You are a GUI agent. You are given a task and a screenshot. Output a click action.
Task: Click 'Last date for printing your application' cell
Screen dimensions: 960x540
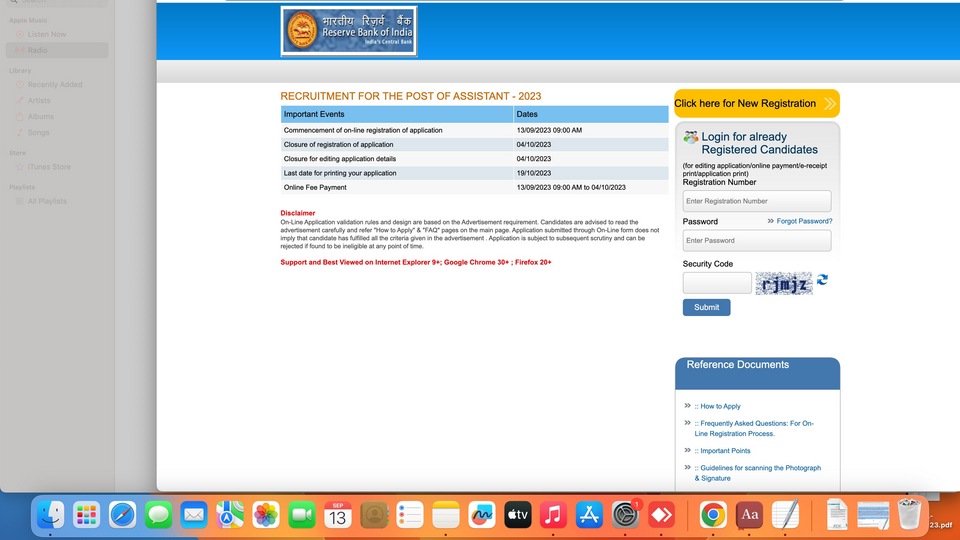(397, 173)
